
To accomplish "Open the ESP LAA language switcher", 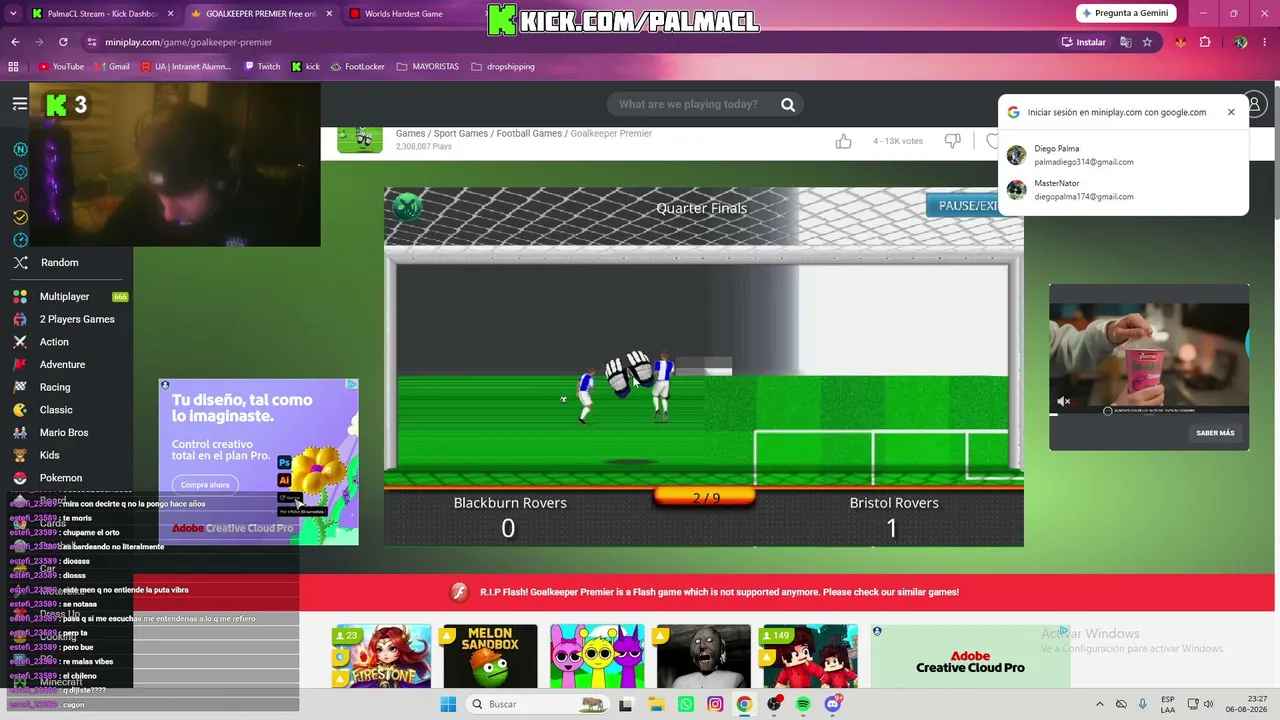I will (1169, 704).
